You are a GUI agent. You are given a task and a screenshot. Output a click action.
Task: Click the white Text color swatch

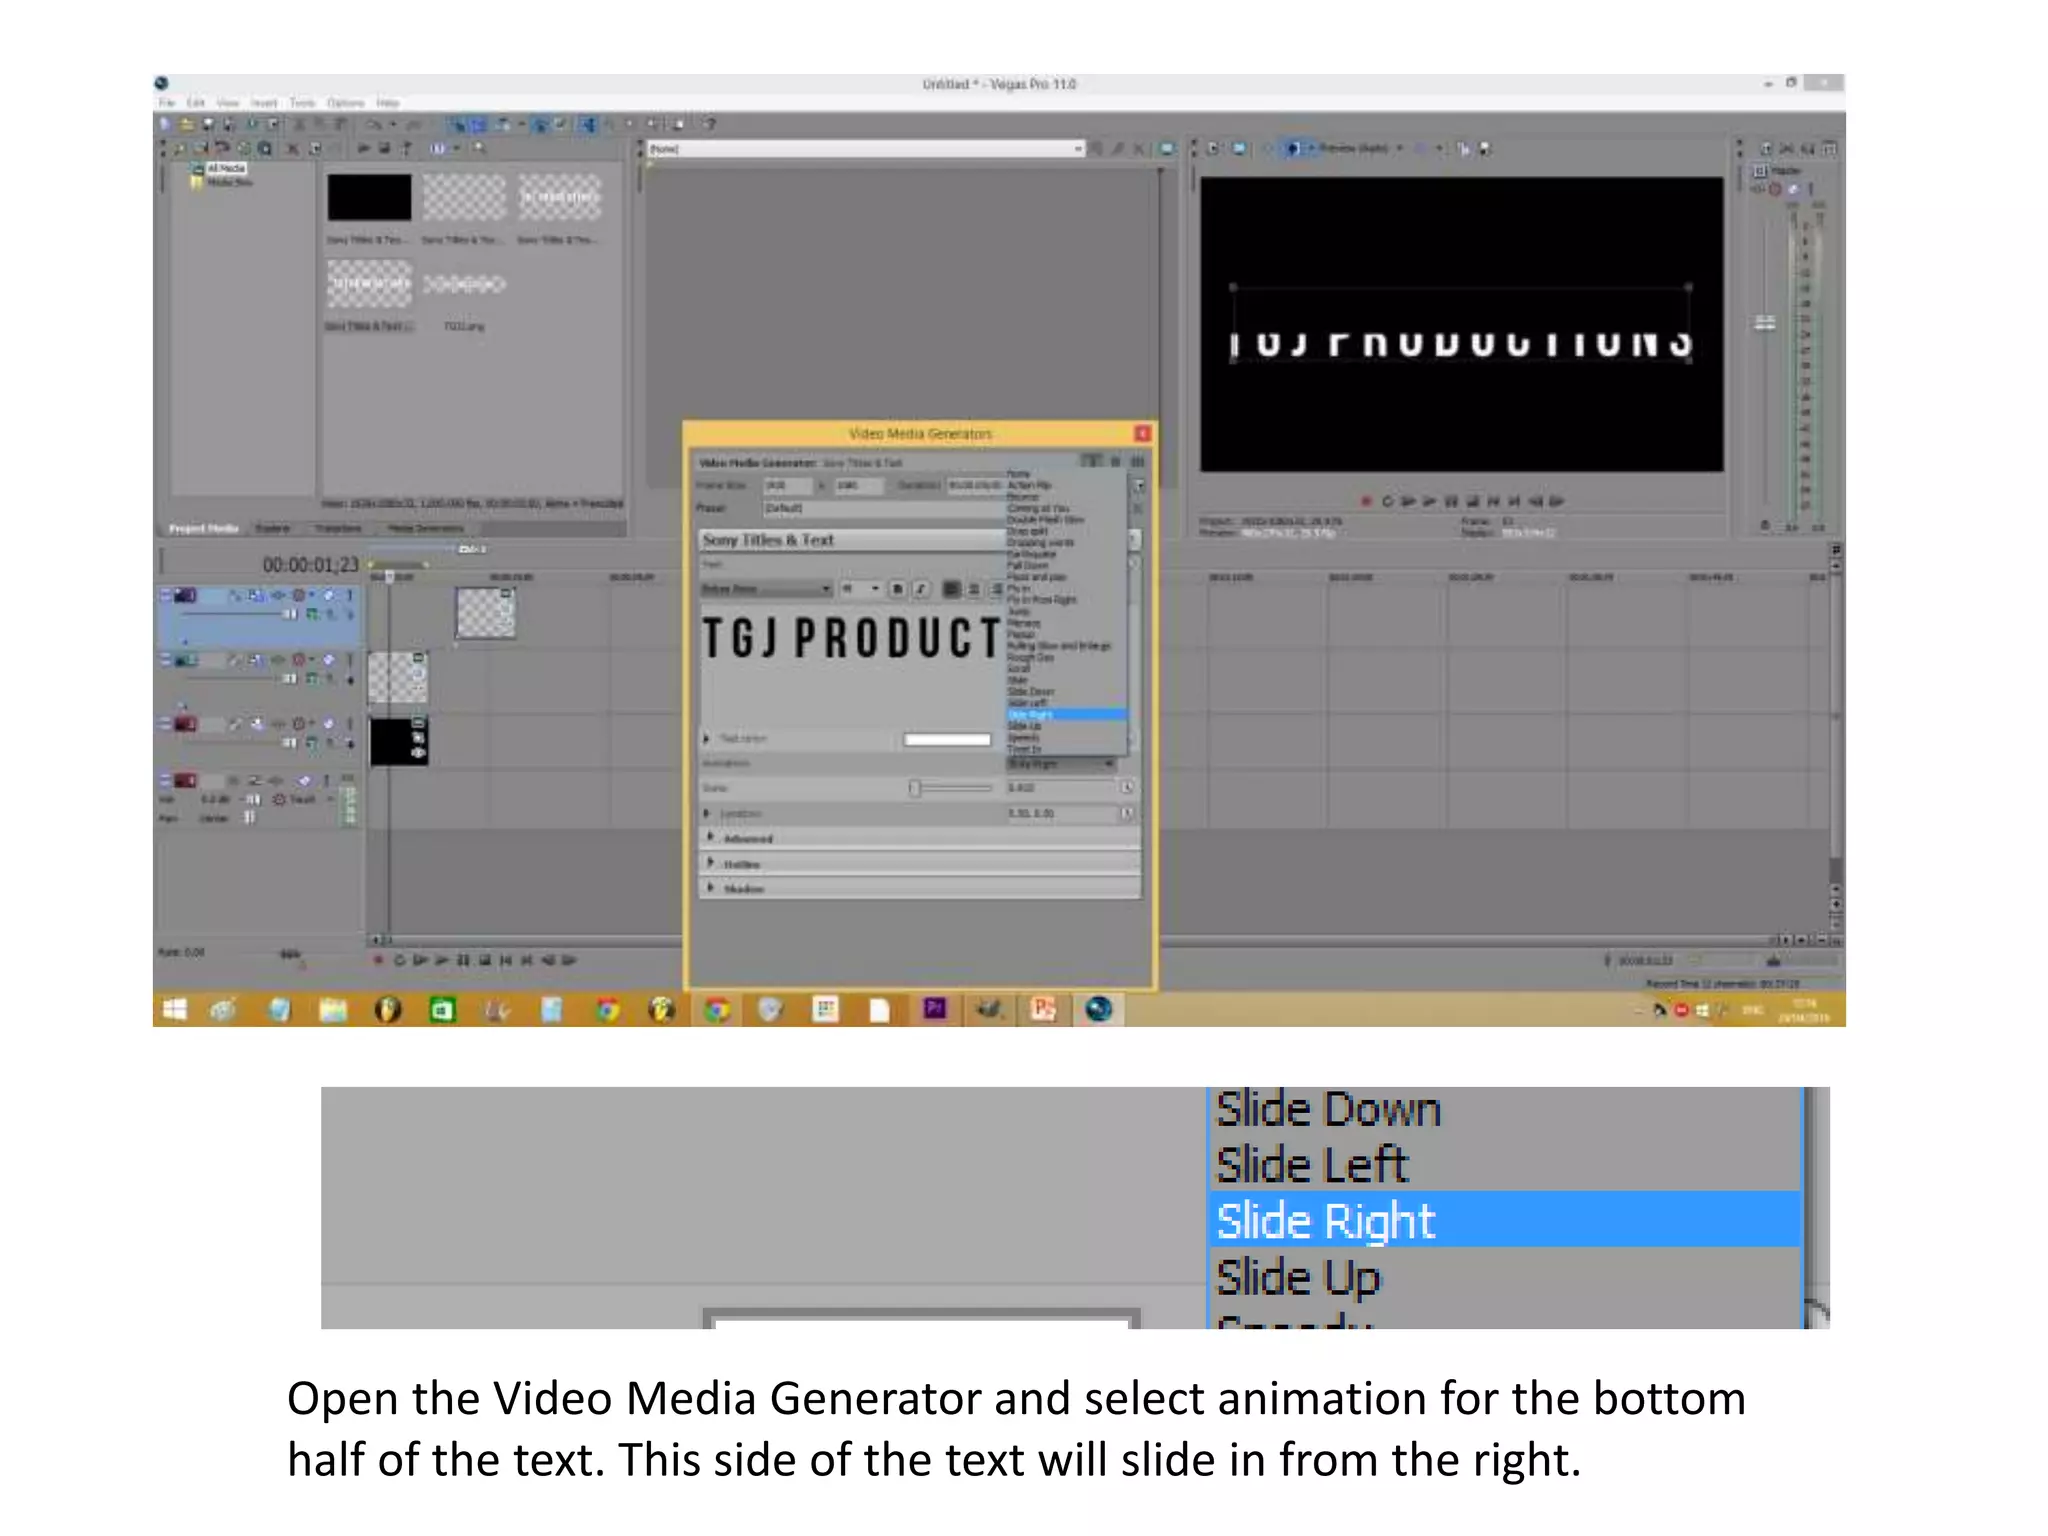[947, 740]
